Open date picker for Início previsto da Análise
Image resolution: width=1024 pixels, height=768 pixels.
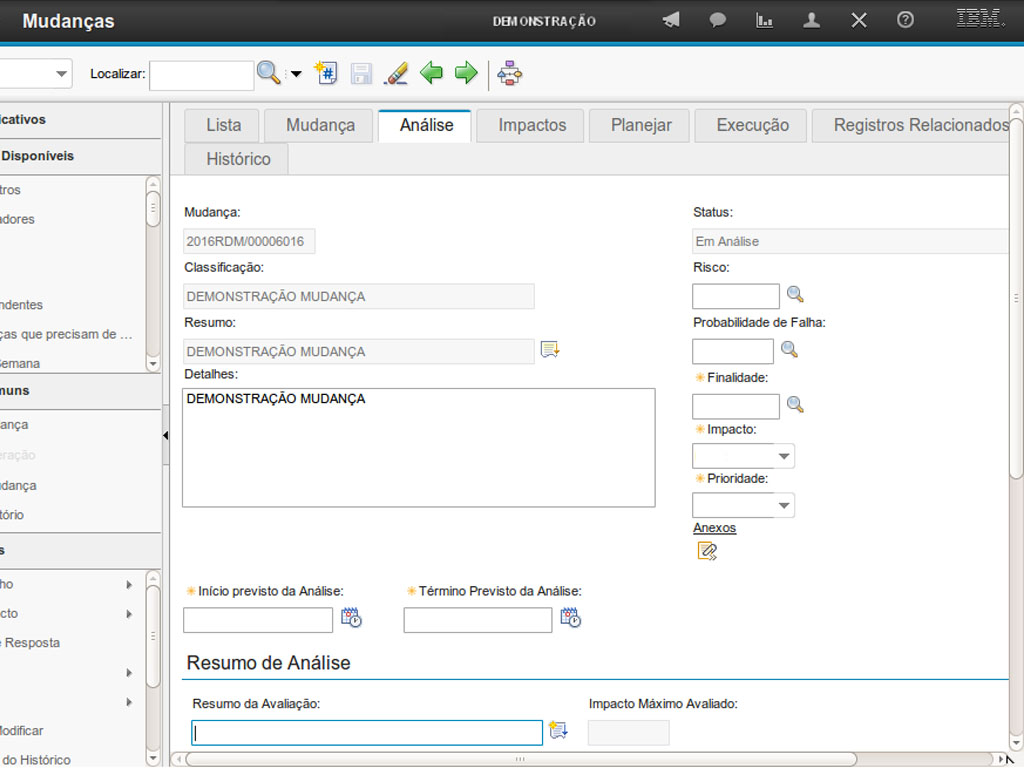(351, 618)
